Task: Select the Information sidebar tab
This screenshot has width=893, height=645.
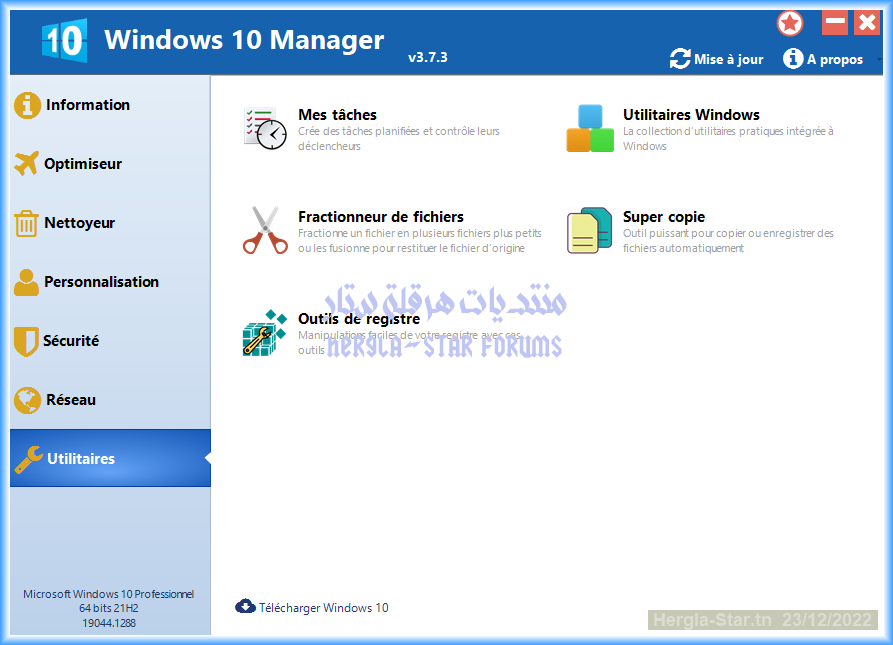Action: pos(110,105)
